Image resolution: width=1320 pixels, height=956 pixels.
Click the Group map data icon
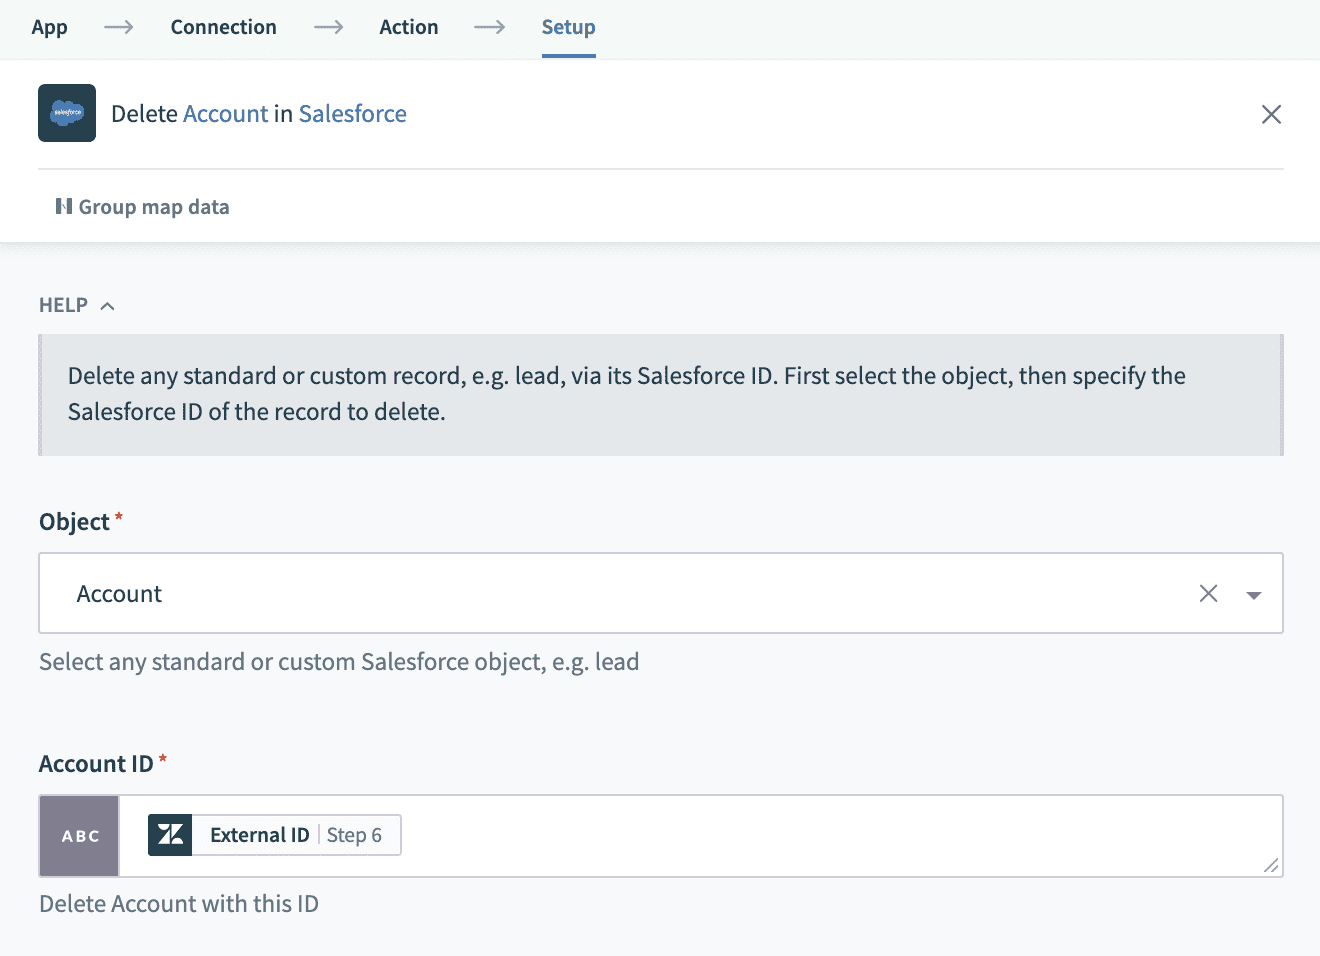click(64, 206)
